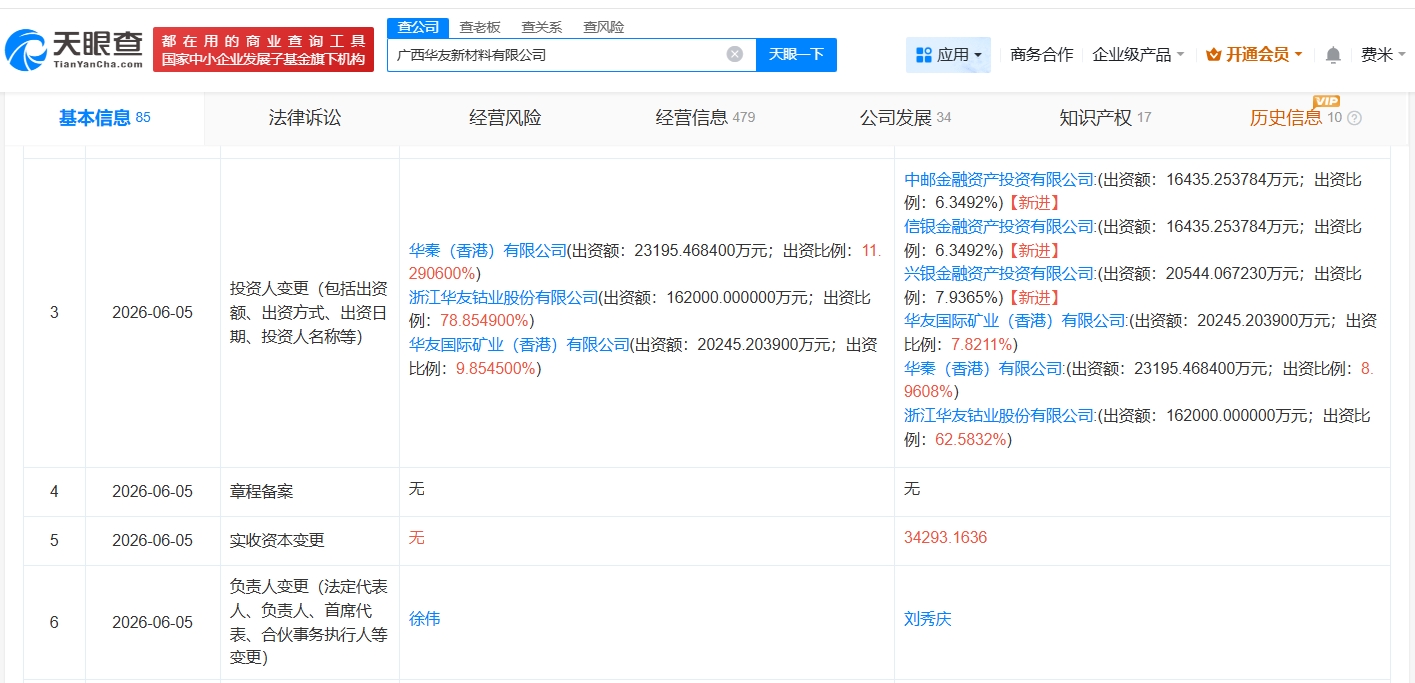This screenshot has width=1415, height=683.
Task: Open the 经营信息 tab
Action: [705, 118]
